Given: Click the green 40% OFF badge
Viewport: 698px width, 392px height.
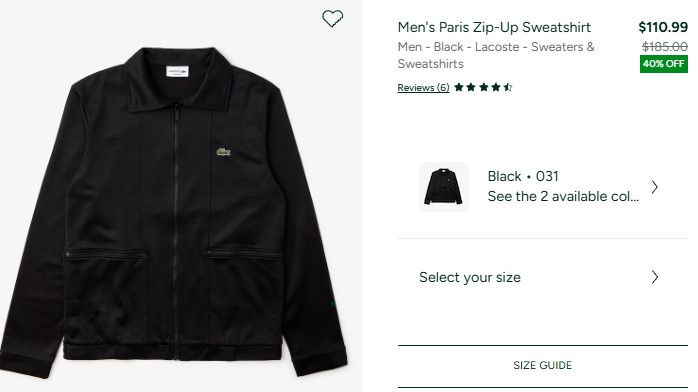Looking at the screenshot, I should 664,64.
